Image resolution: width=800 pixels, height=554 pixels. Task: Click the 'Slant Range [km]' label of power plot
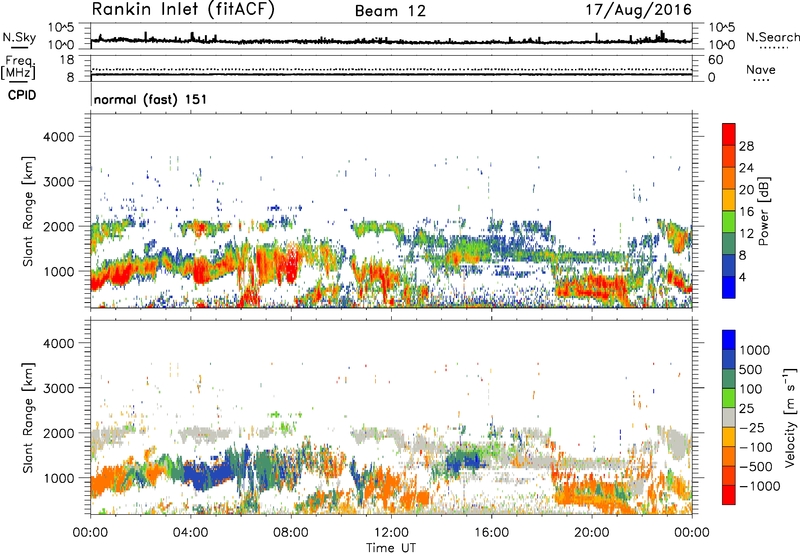tap(28, 211)
